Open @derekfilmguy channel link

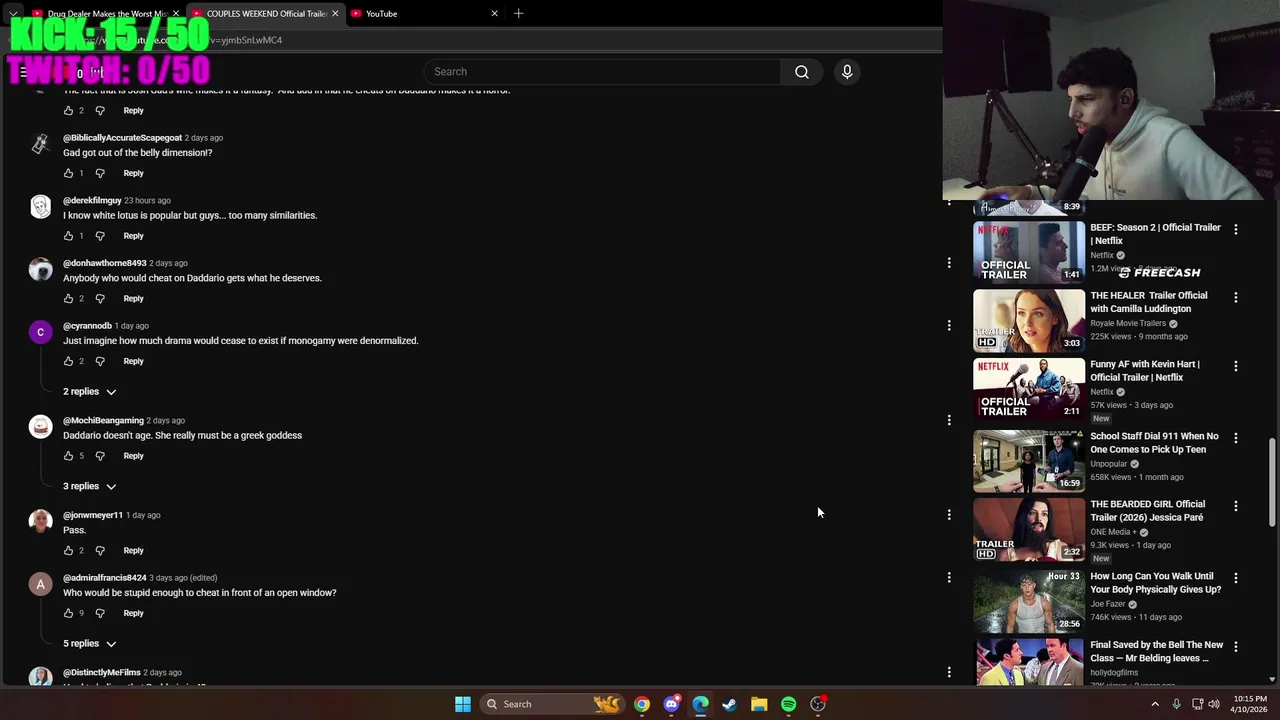pyautogui.click(x=92, y=201)
